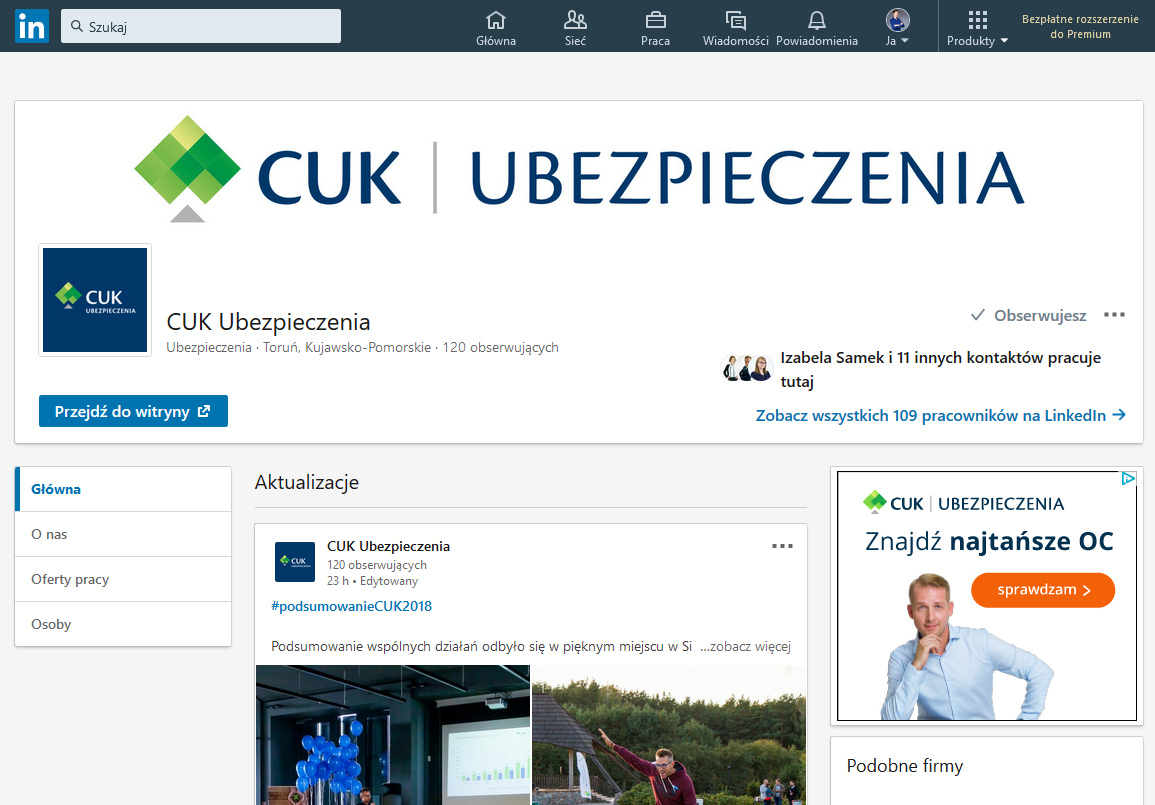Click the 120 obserwujących text under post
Image resolution: width=1155 pixels, height=805 pixels.
coord(377,565)
